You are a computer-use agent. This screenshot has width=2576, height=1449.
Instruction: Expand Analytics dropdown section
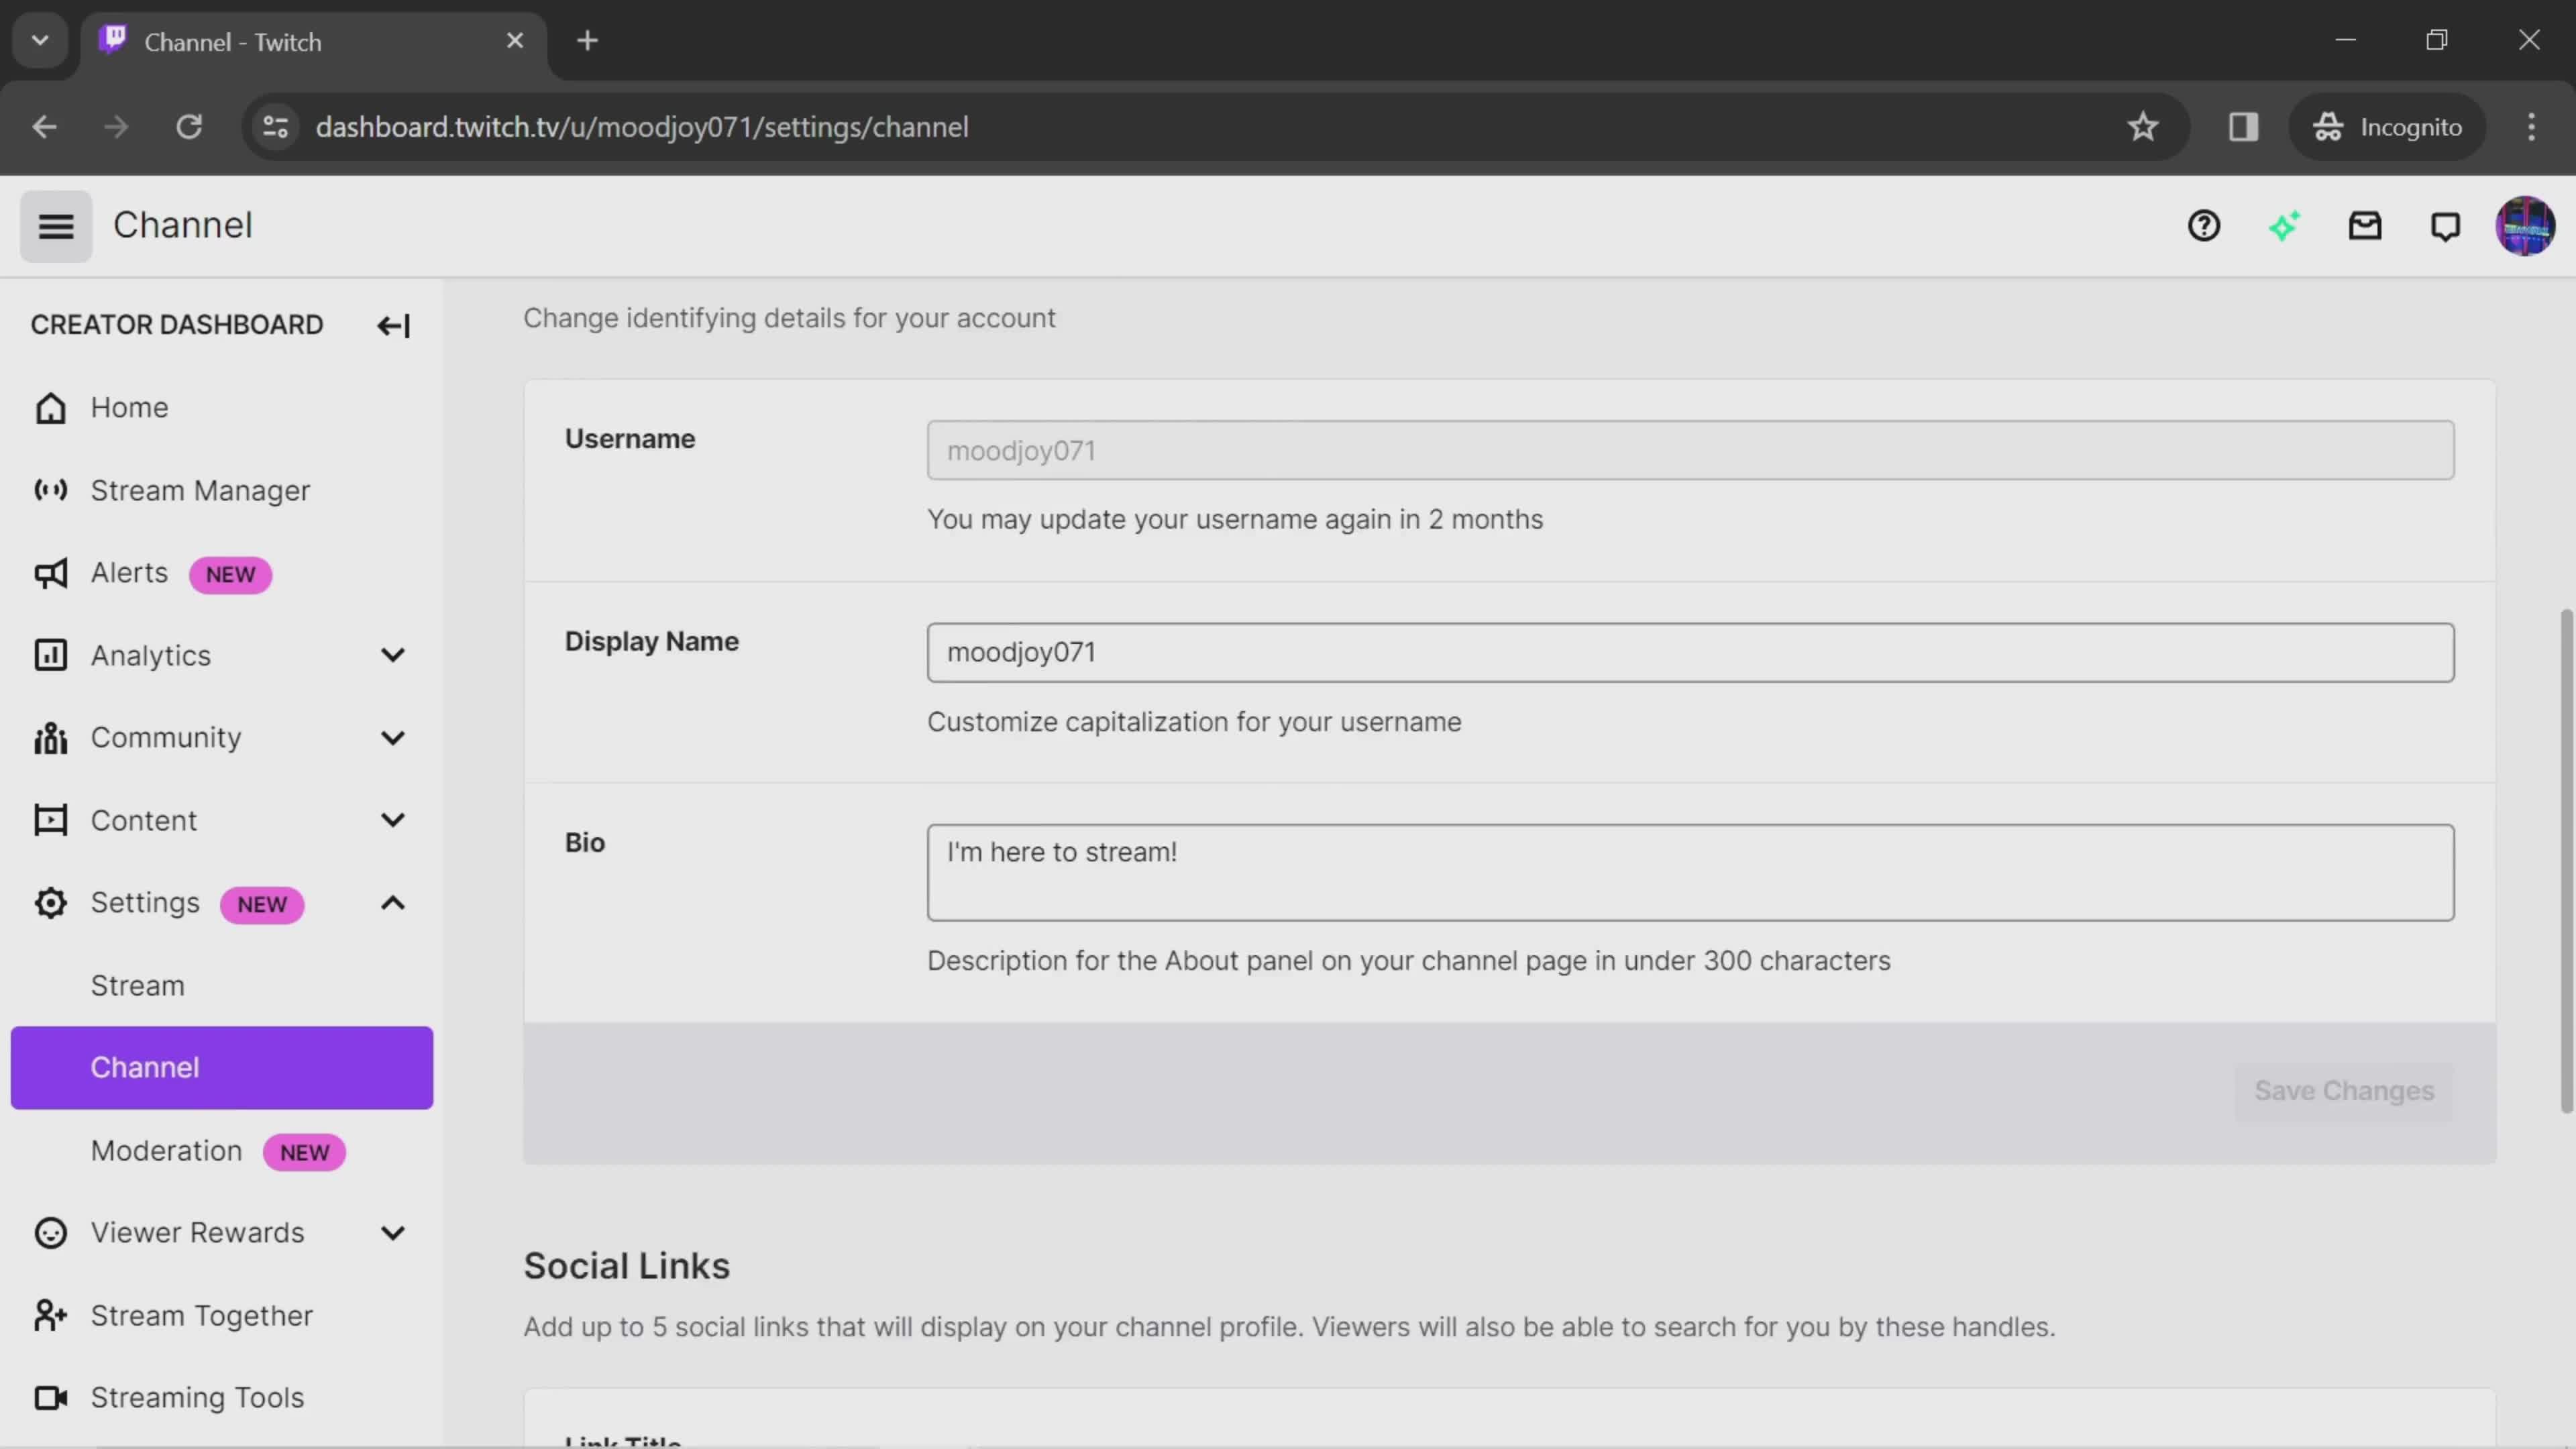click(391, 655)
